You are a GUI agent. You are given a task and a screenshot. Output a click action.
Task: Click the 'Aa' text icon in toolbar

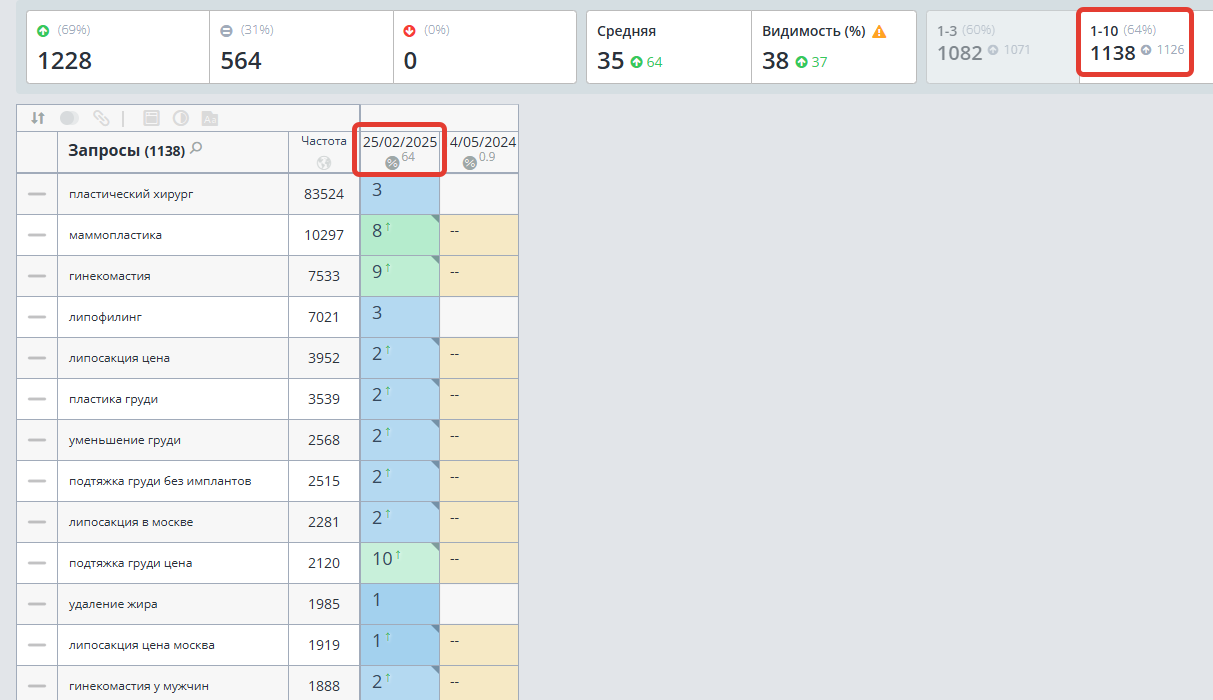pyautogui.click(x=210, y=118)
